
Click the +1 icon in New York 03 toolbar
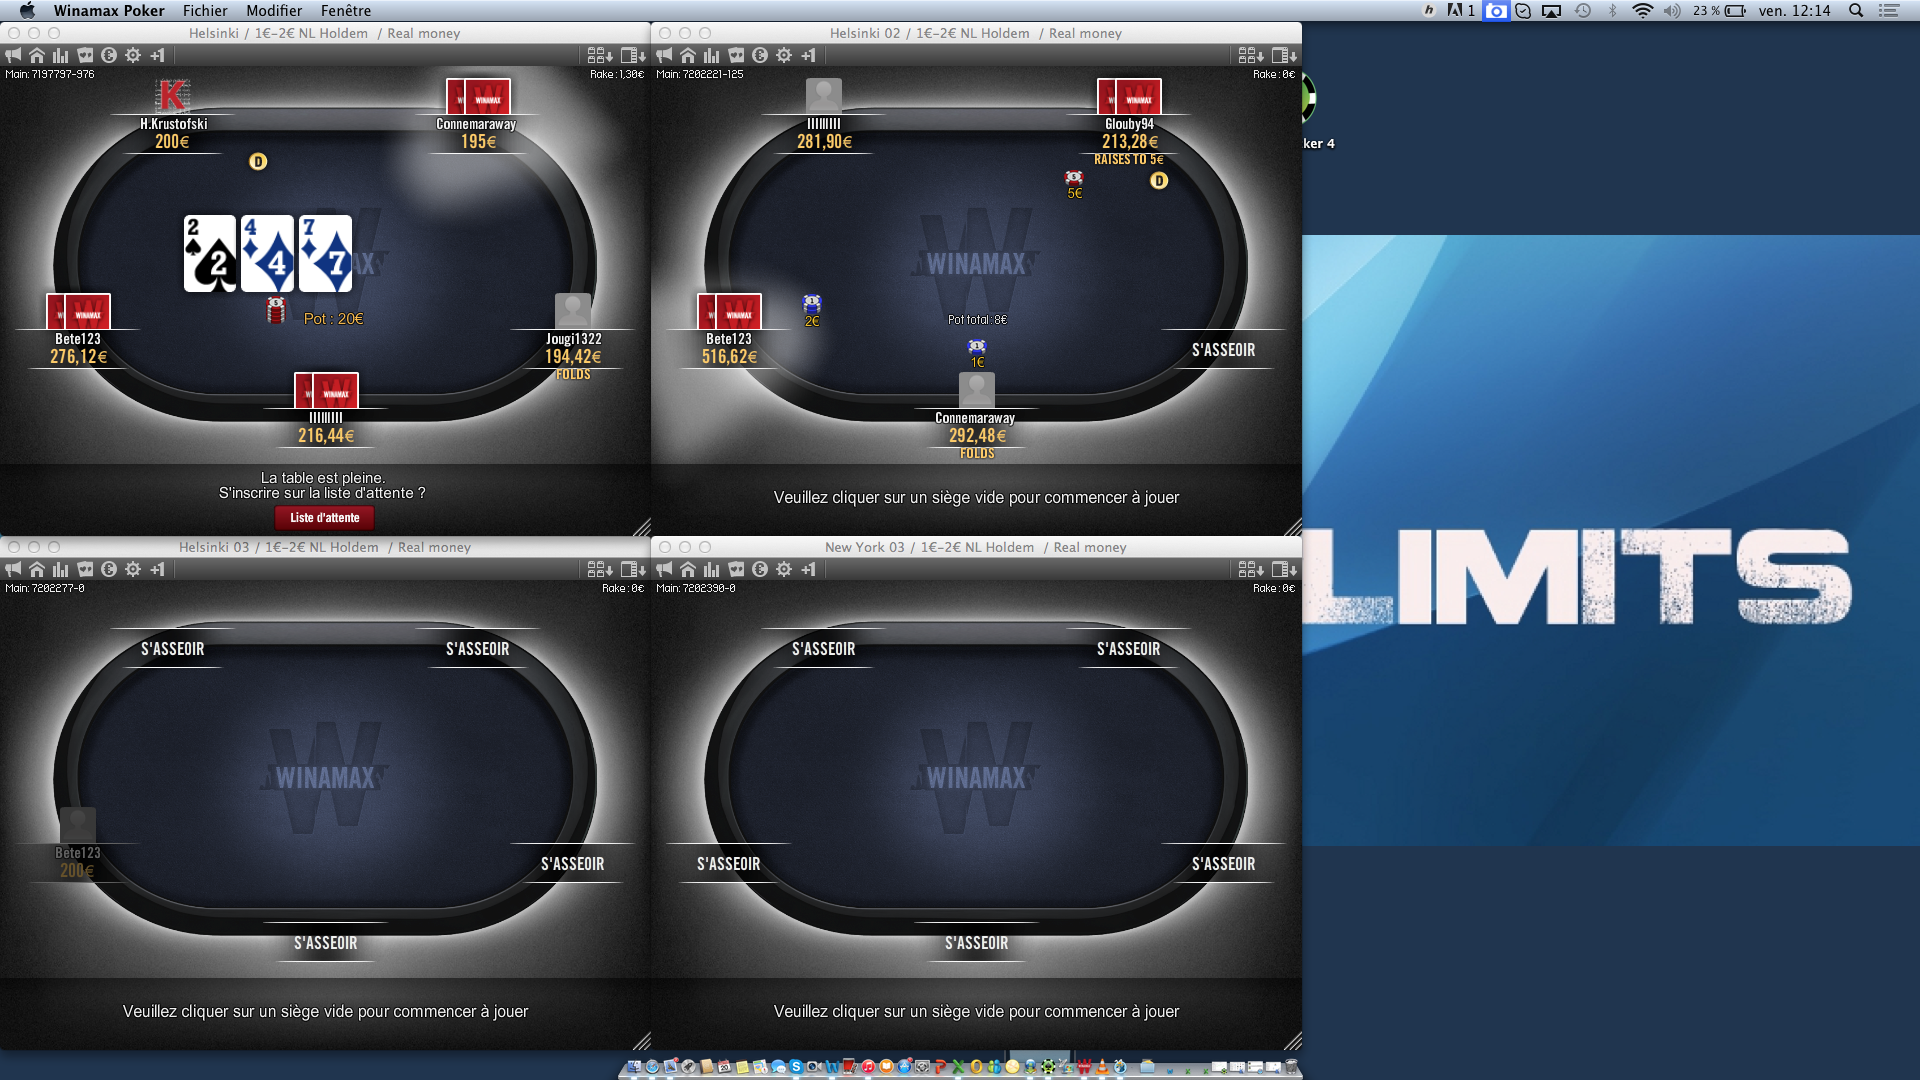[808, 569]
